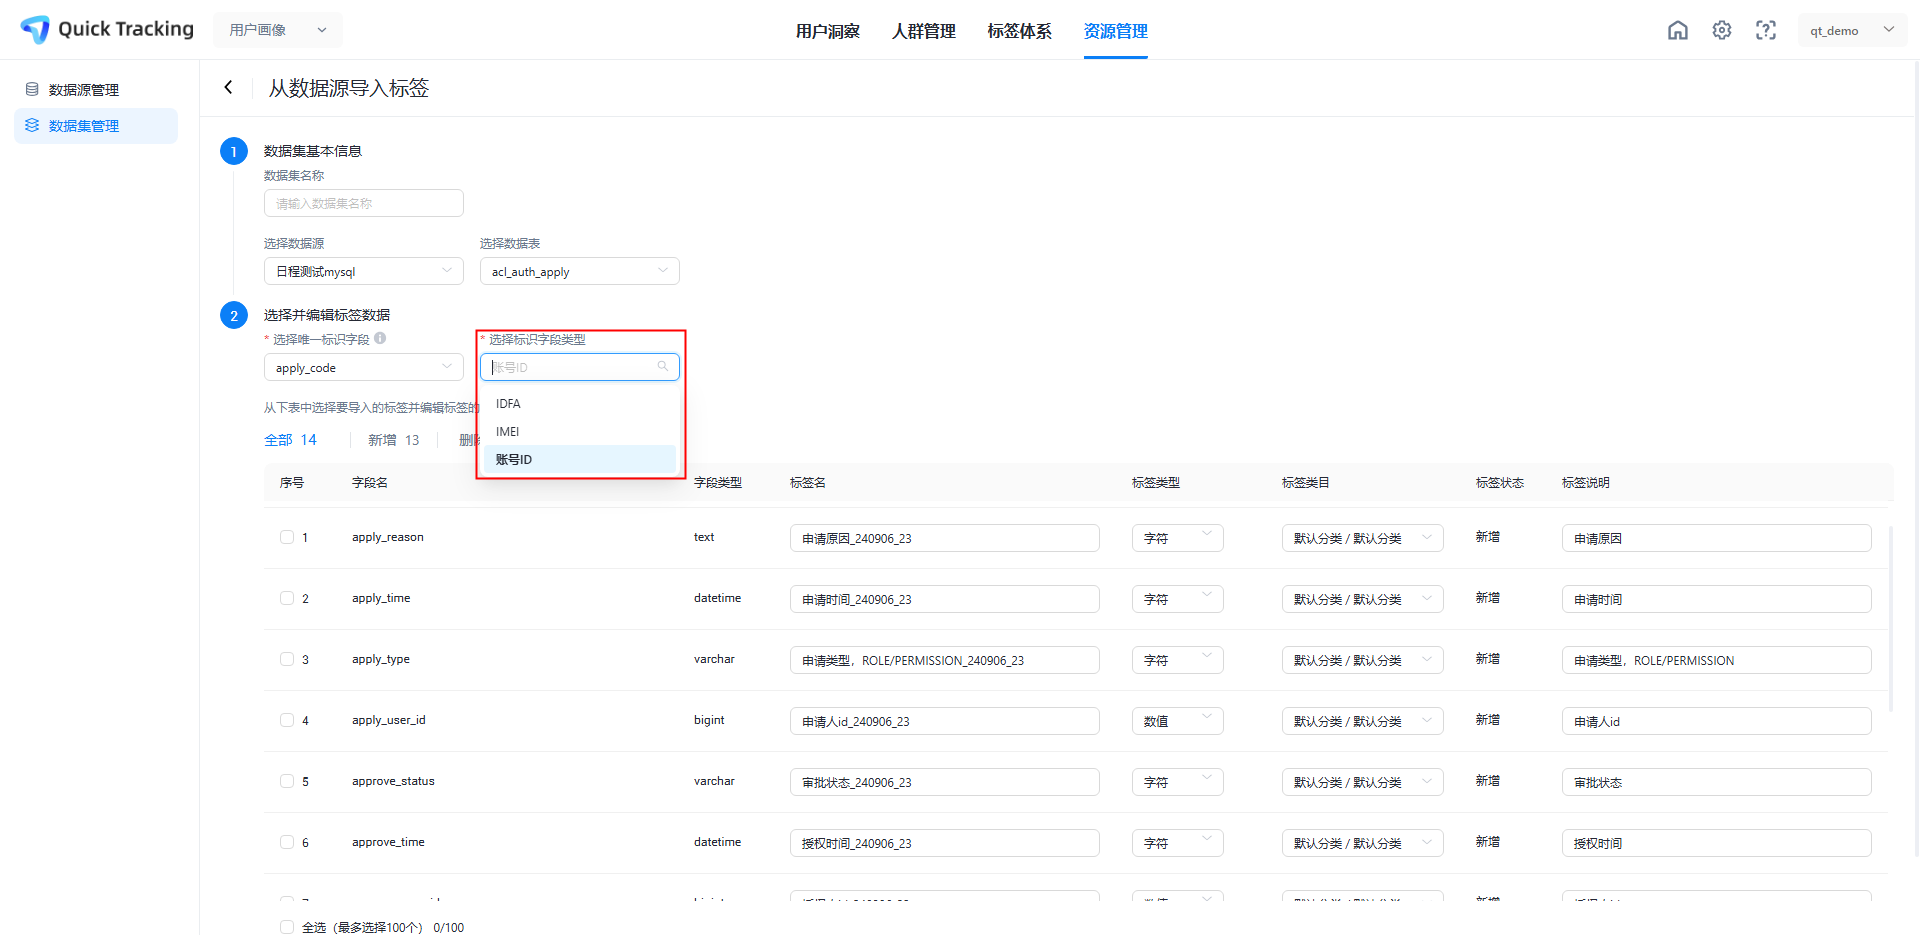Open the acl_auth_apply table dropdown

pos(580,271)
